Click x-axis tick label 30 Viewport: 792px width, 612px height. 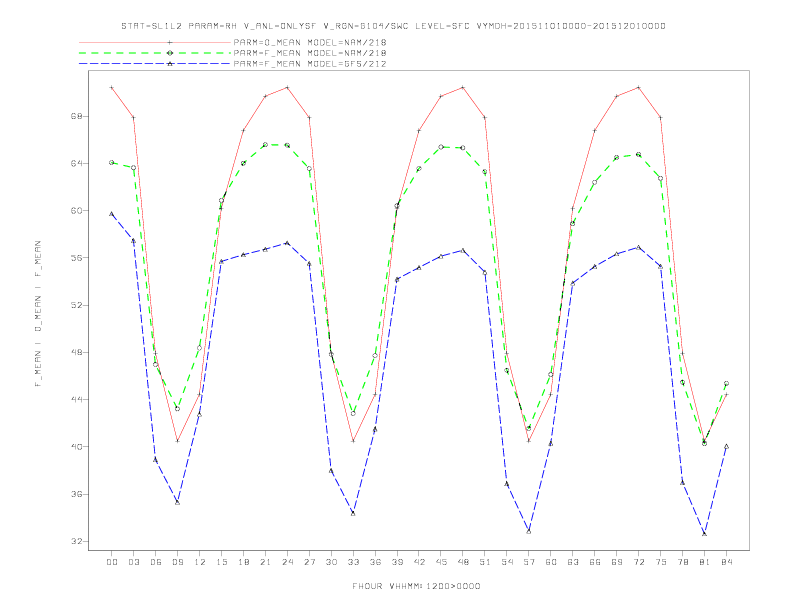click(331, 562)
